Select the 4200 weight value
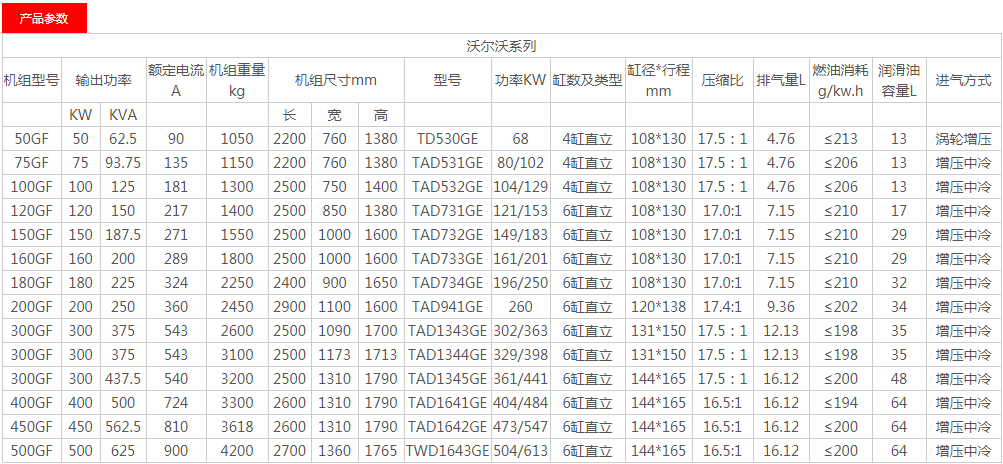 click(x=237, y=452)
